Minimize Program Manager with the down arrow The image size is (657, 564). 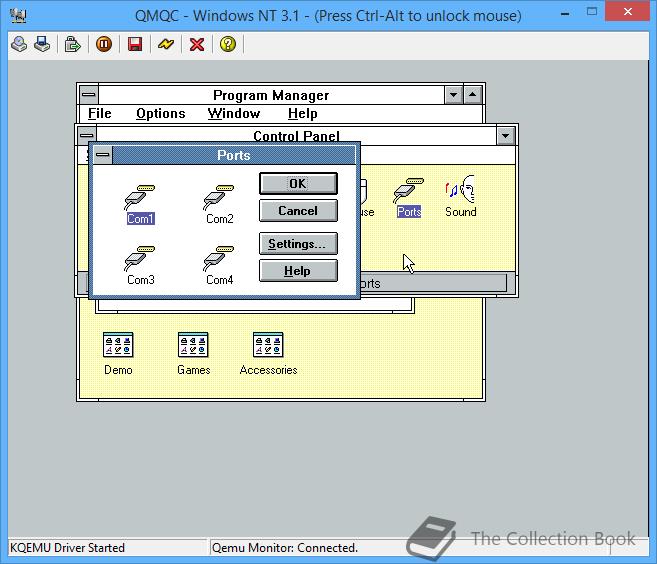454,95
